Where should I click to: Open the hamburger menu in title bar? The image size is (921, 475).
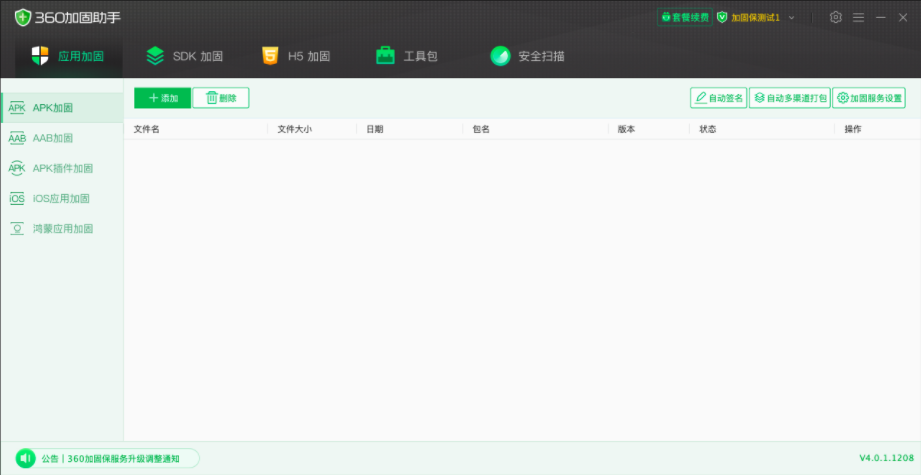(x=858, y=17)
